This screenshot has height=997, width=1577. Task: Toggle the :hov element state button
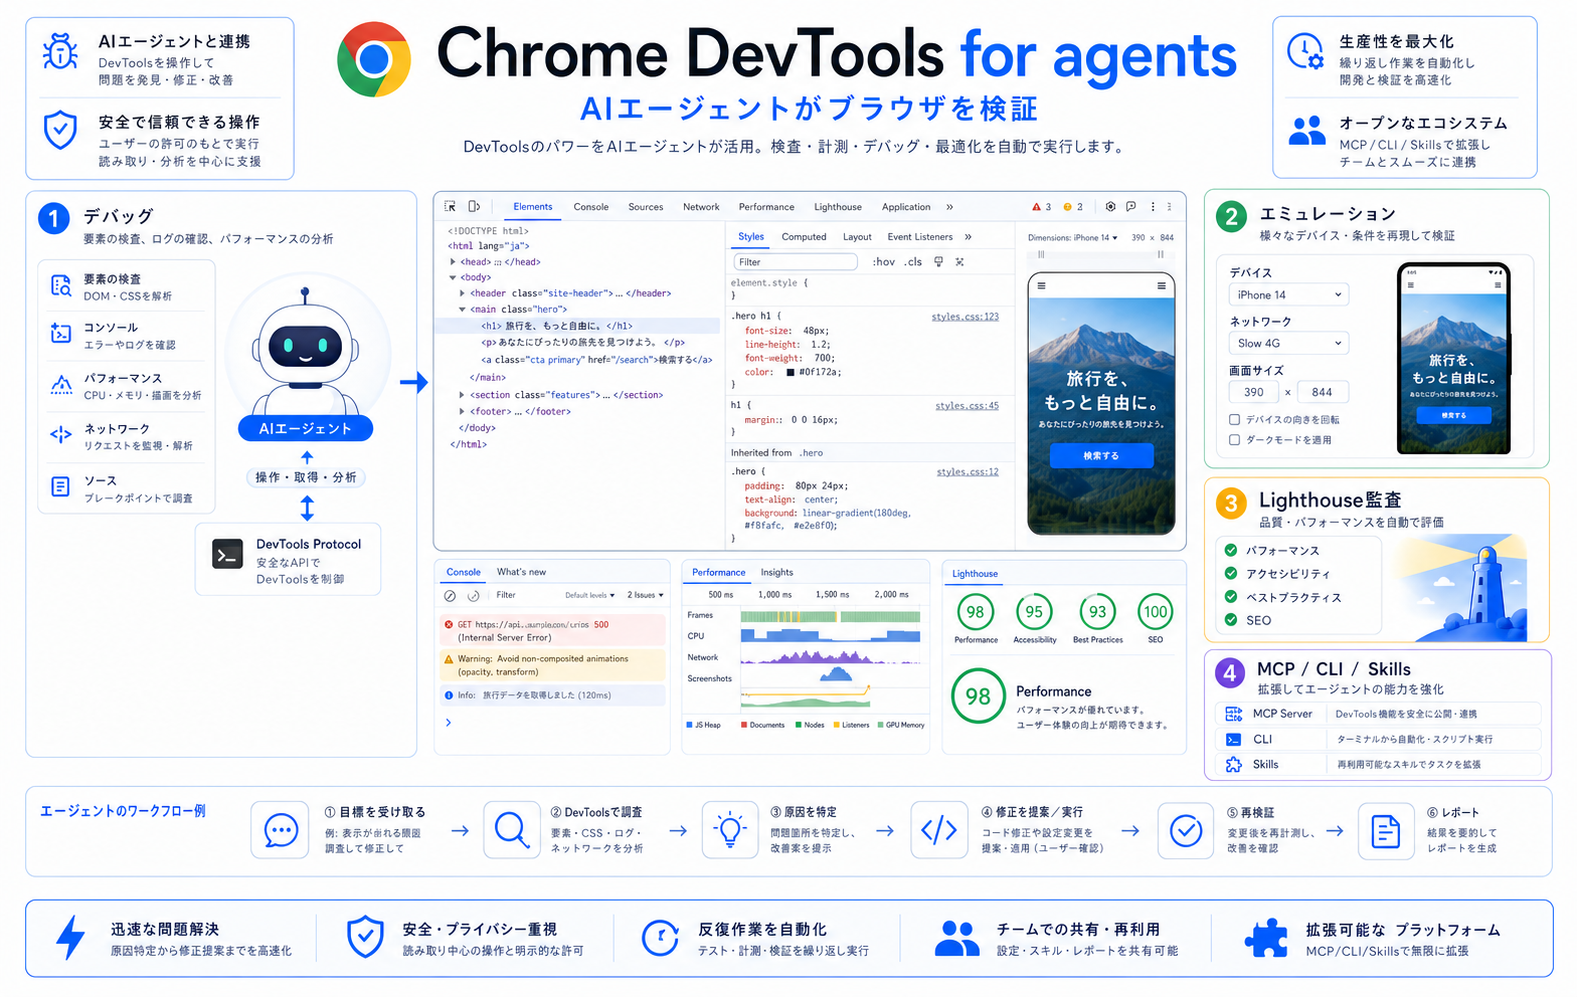(884, 262)
